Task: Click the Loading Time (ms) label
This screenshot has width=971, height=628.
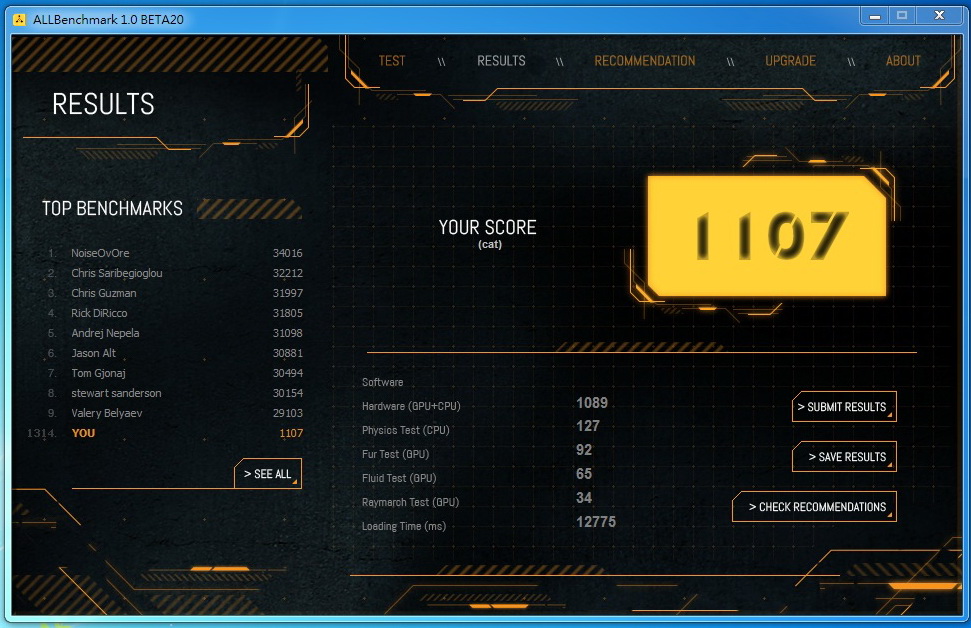Action: [x=404, y=526]
